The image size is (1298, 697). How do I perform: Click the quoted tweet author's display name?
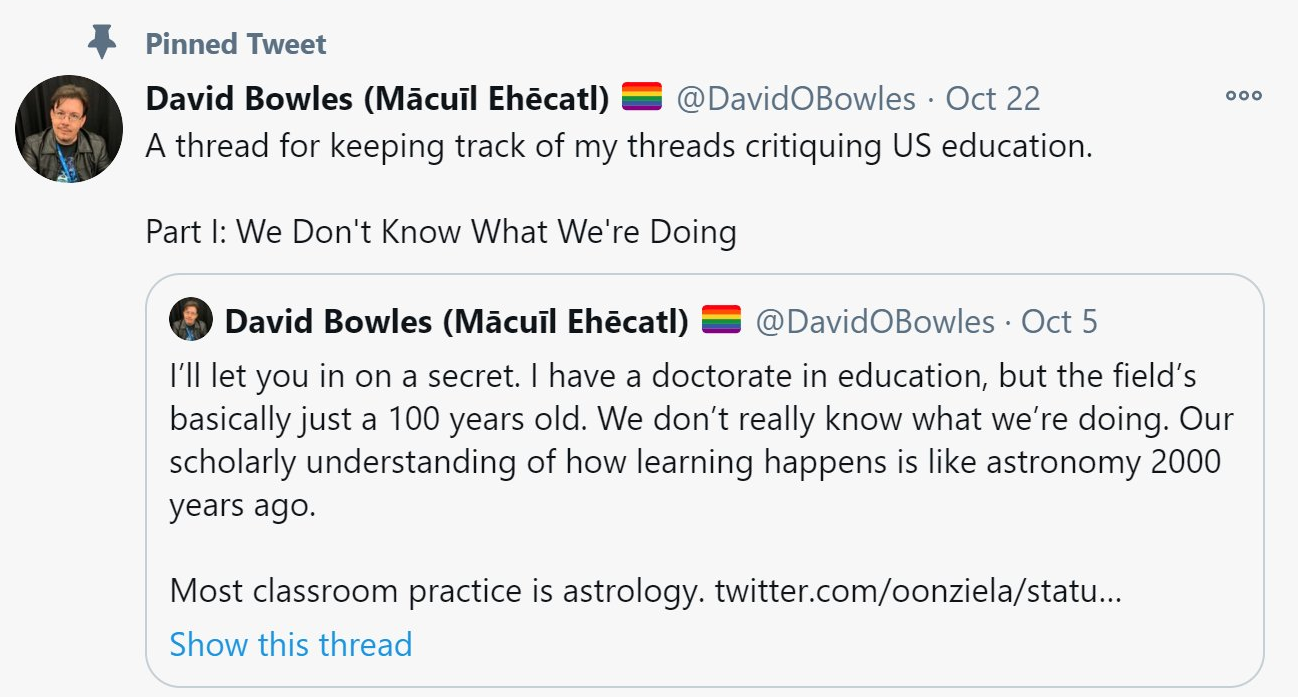point(457,321)
